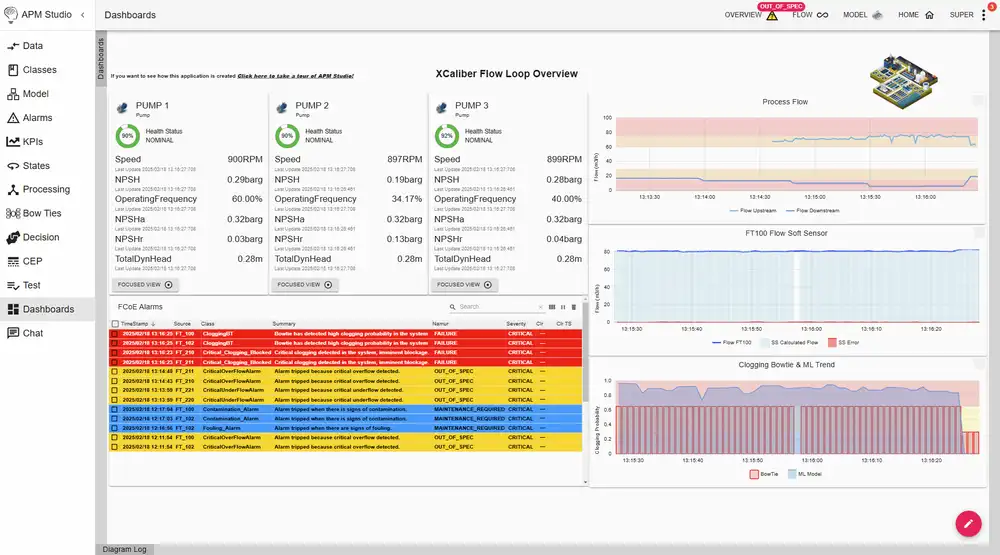Switch to the OVERVIEW tab

tap(742, 15)
